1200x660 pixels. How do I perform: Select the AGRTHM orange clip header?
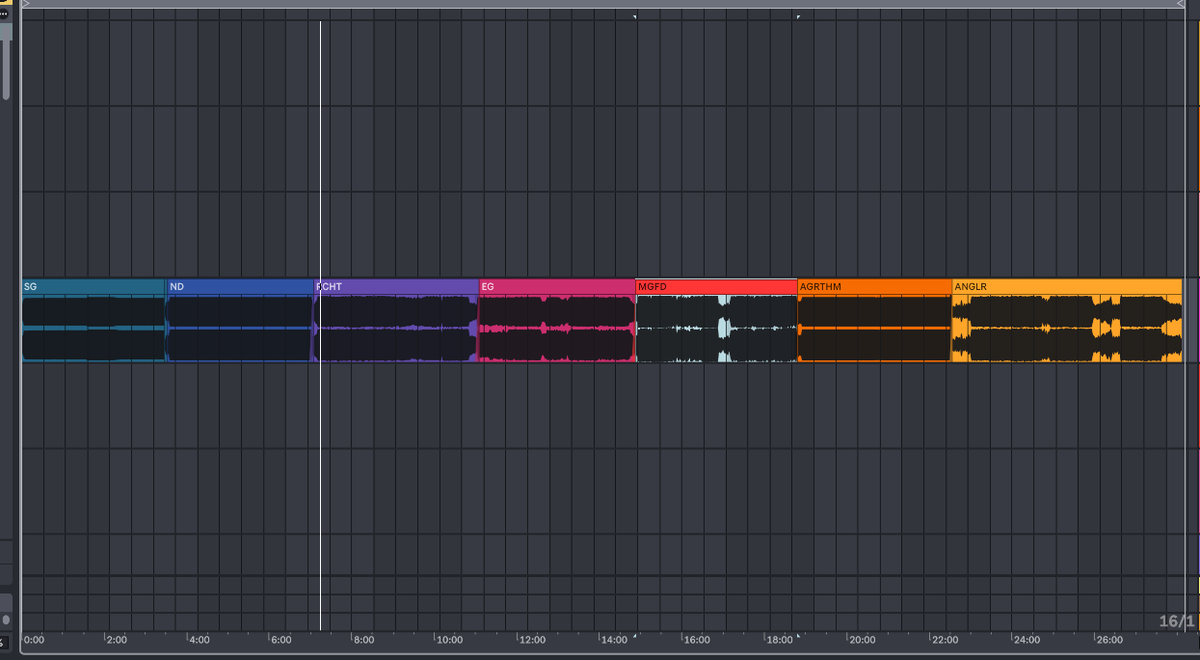(874, 287)
